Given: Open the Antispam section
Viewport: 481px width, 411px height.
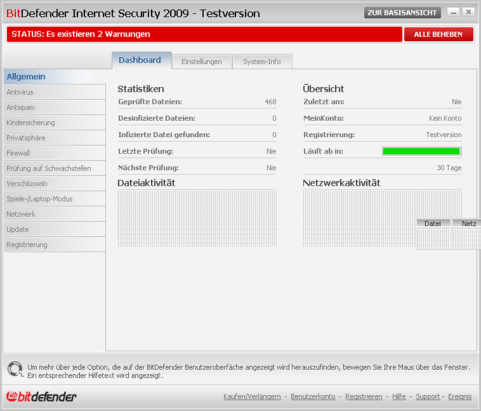Looking at the screenshot, I should pyautogui.click(x=55, y=107).
